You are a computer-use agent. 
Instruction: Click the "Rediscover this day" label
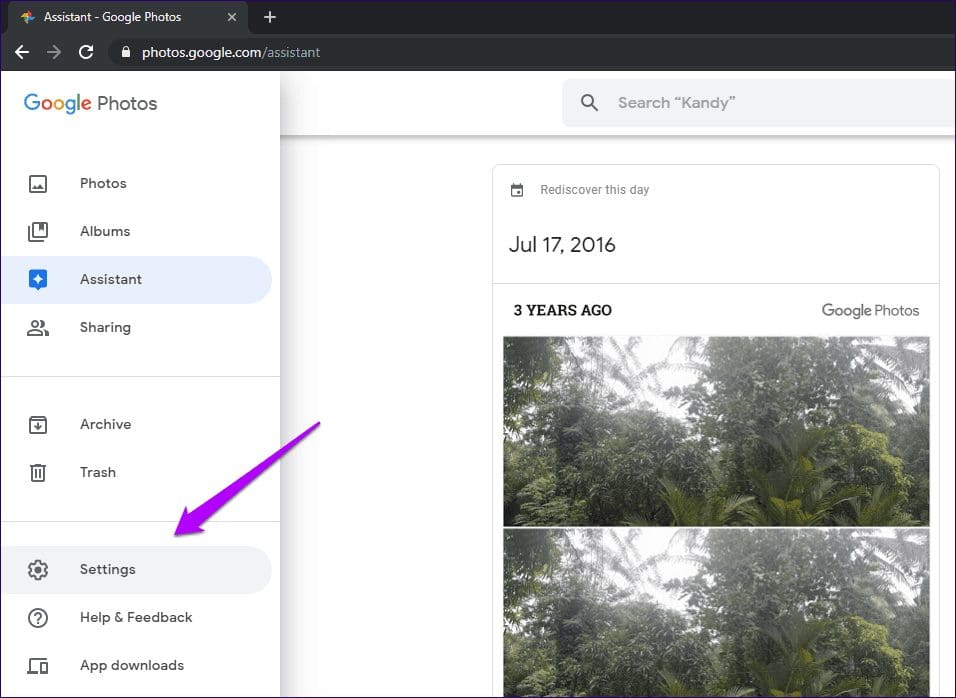594,190
